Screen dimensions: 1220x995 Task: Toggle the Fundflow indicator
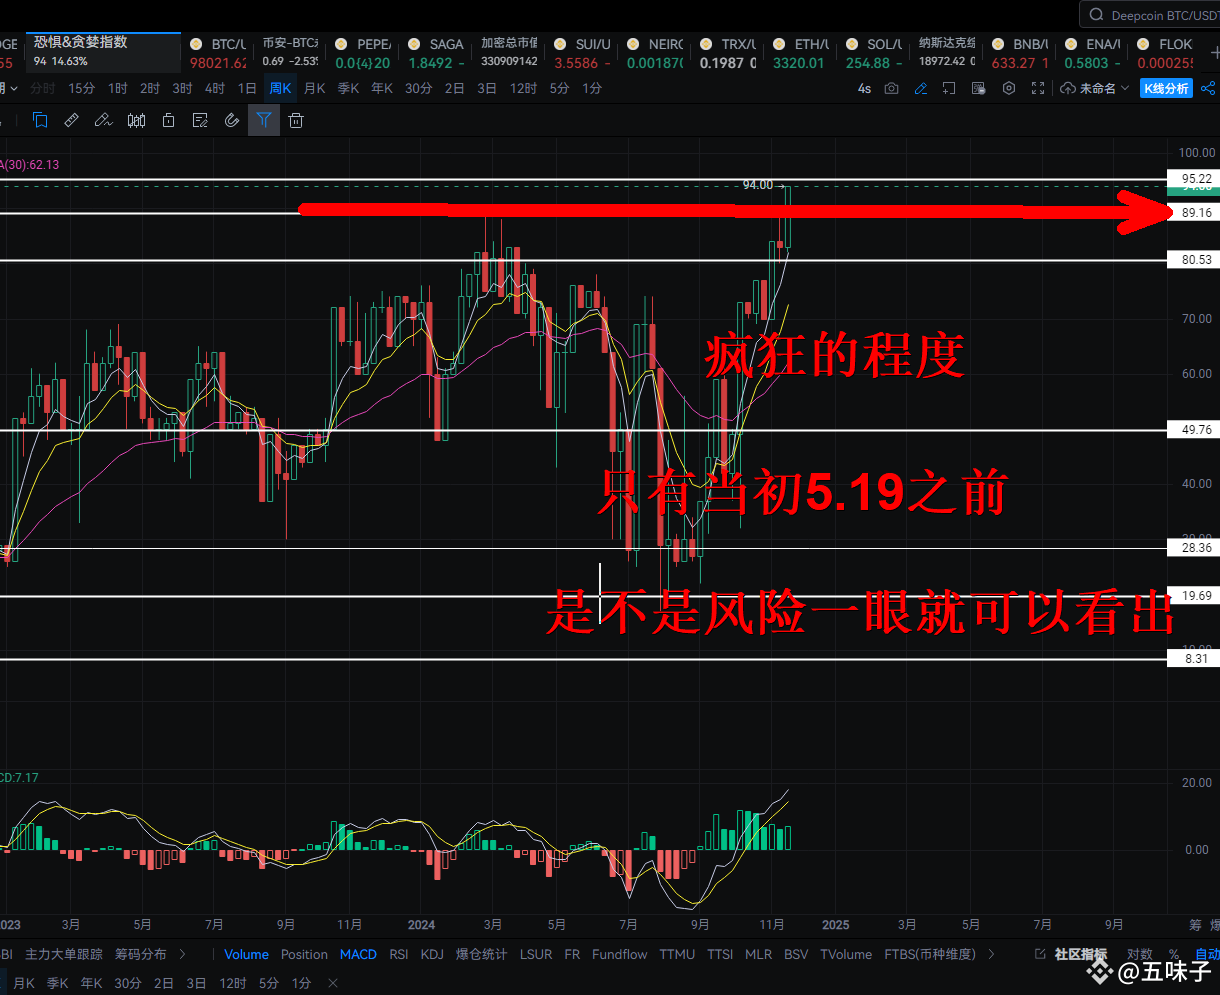pos(620,954)
